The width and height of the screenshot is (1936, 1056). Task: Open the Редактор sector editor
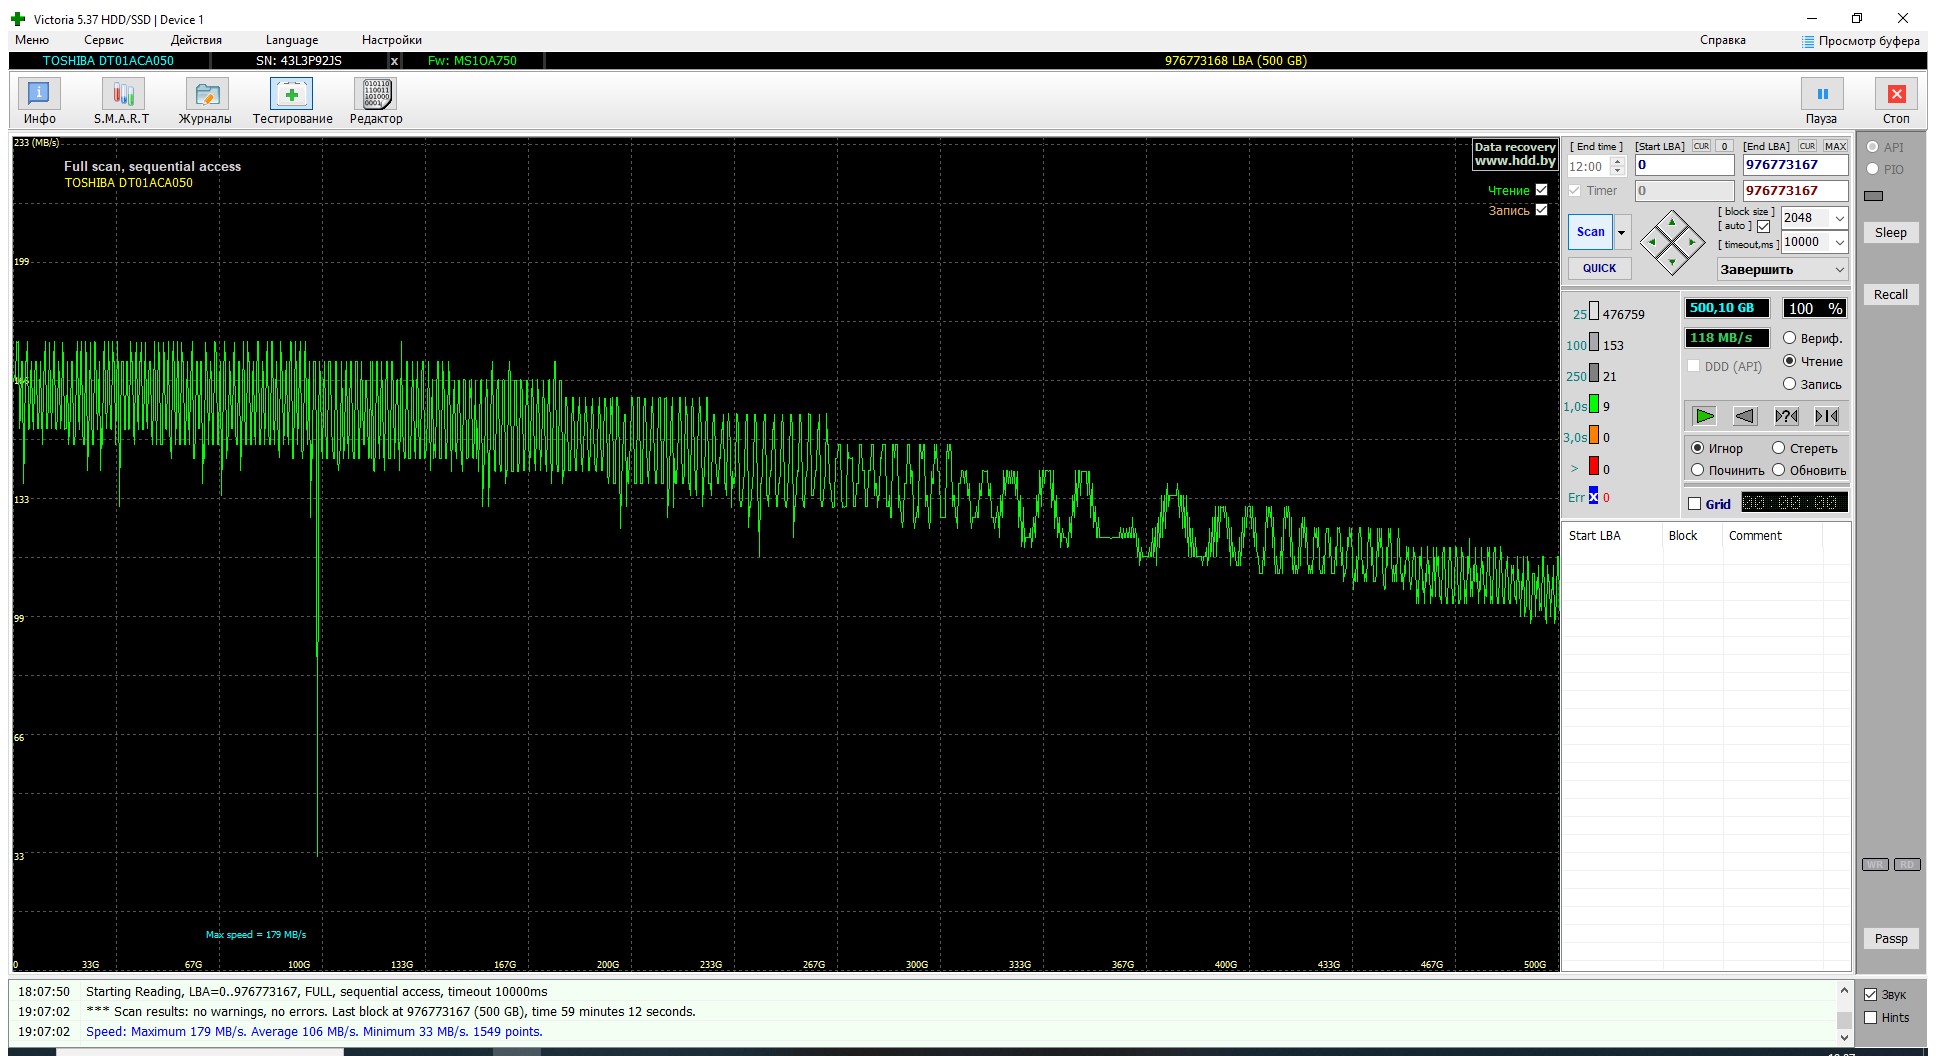[x=376, y=101]
